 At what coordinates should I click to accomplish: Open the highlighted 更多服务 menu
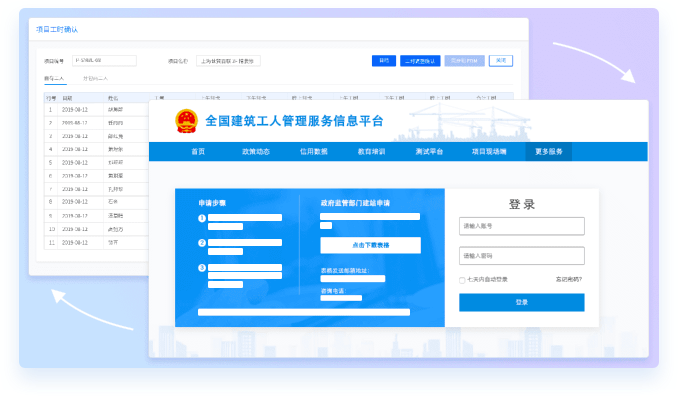[x=548, y=151]
